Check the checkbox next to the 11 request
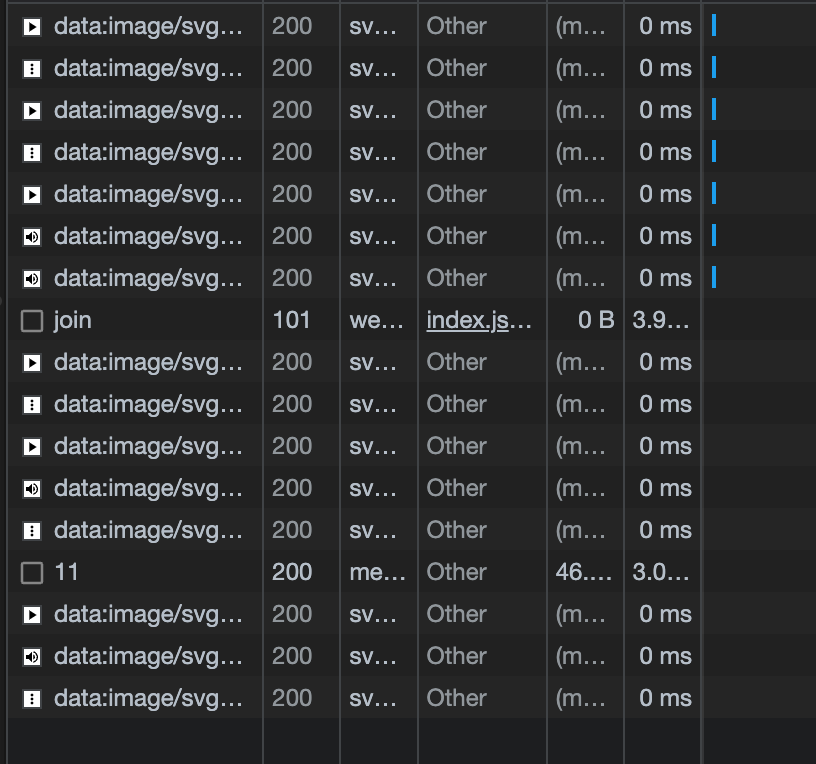This screenshot has width=816, height=764. click(30, 572)
